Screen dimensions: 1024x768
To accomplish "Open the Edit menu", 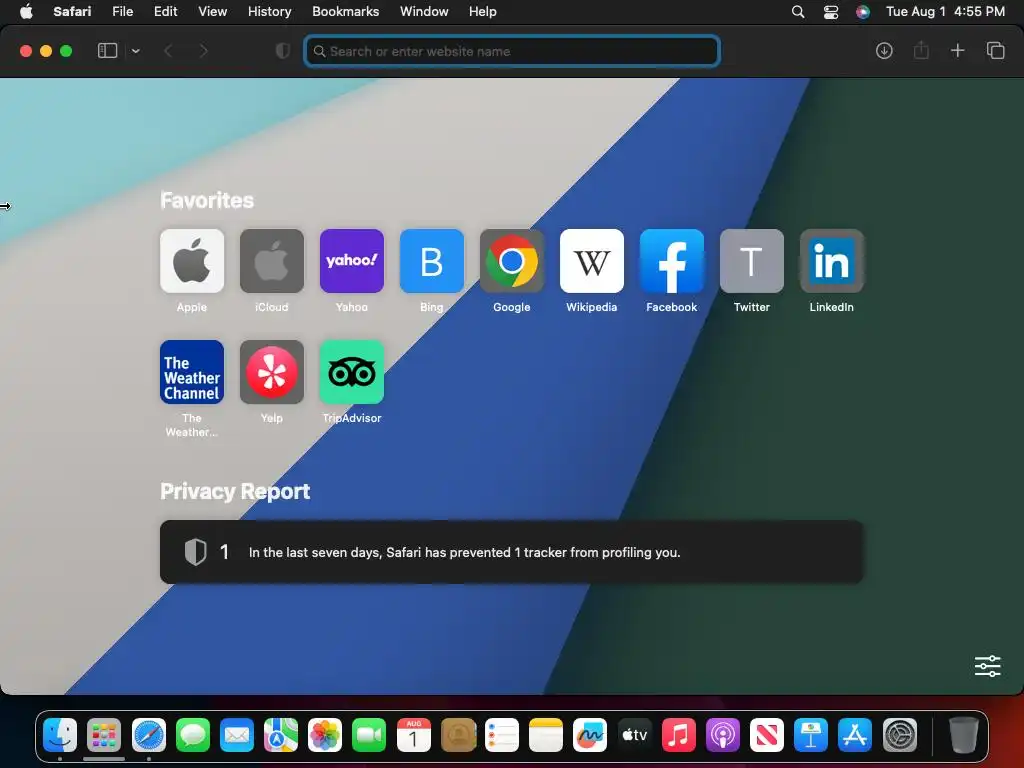I will tap(165, 11).
